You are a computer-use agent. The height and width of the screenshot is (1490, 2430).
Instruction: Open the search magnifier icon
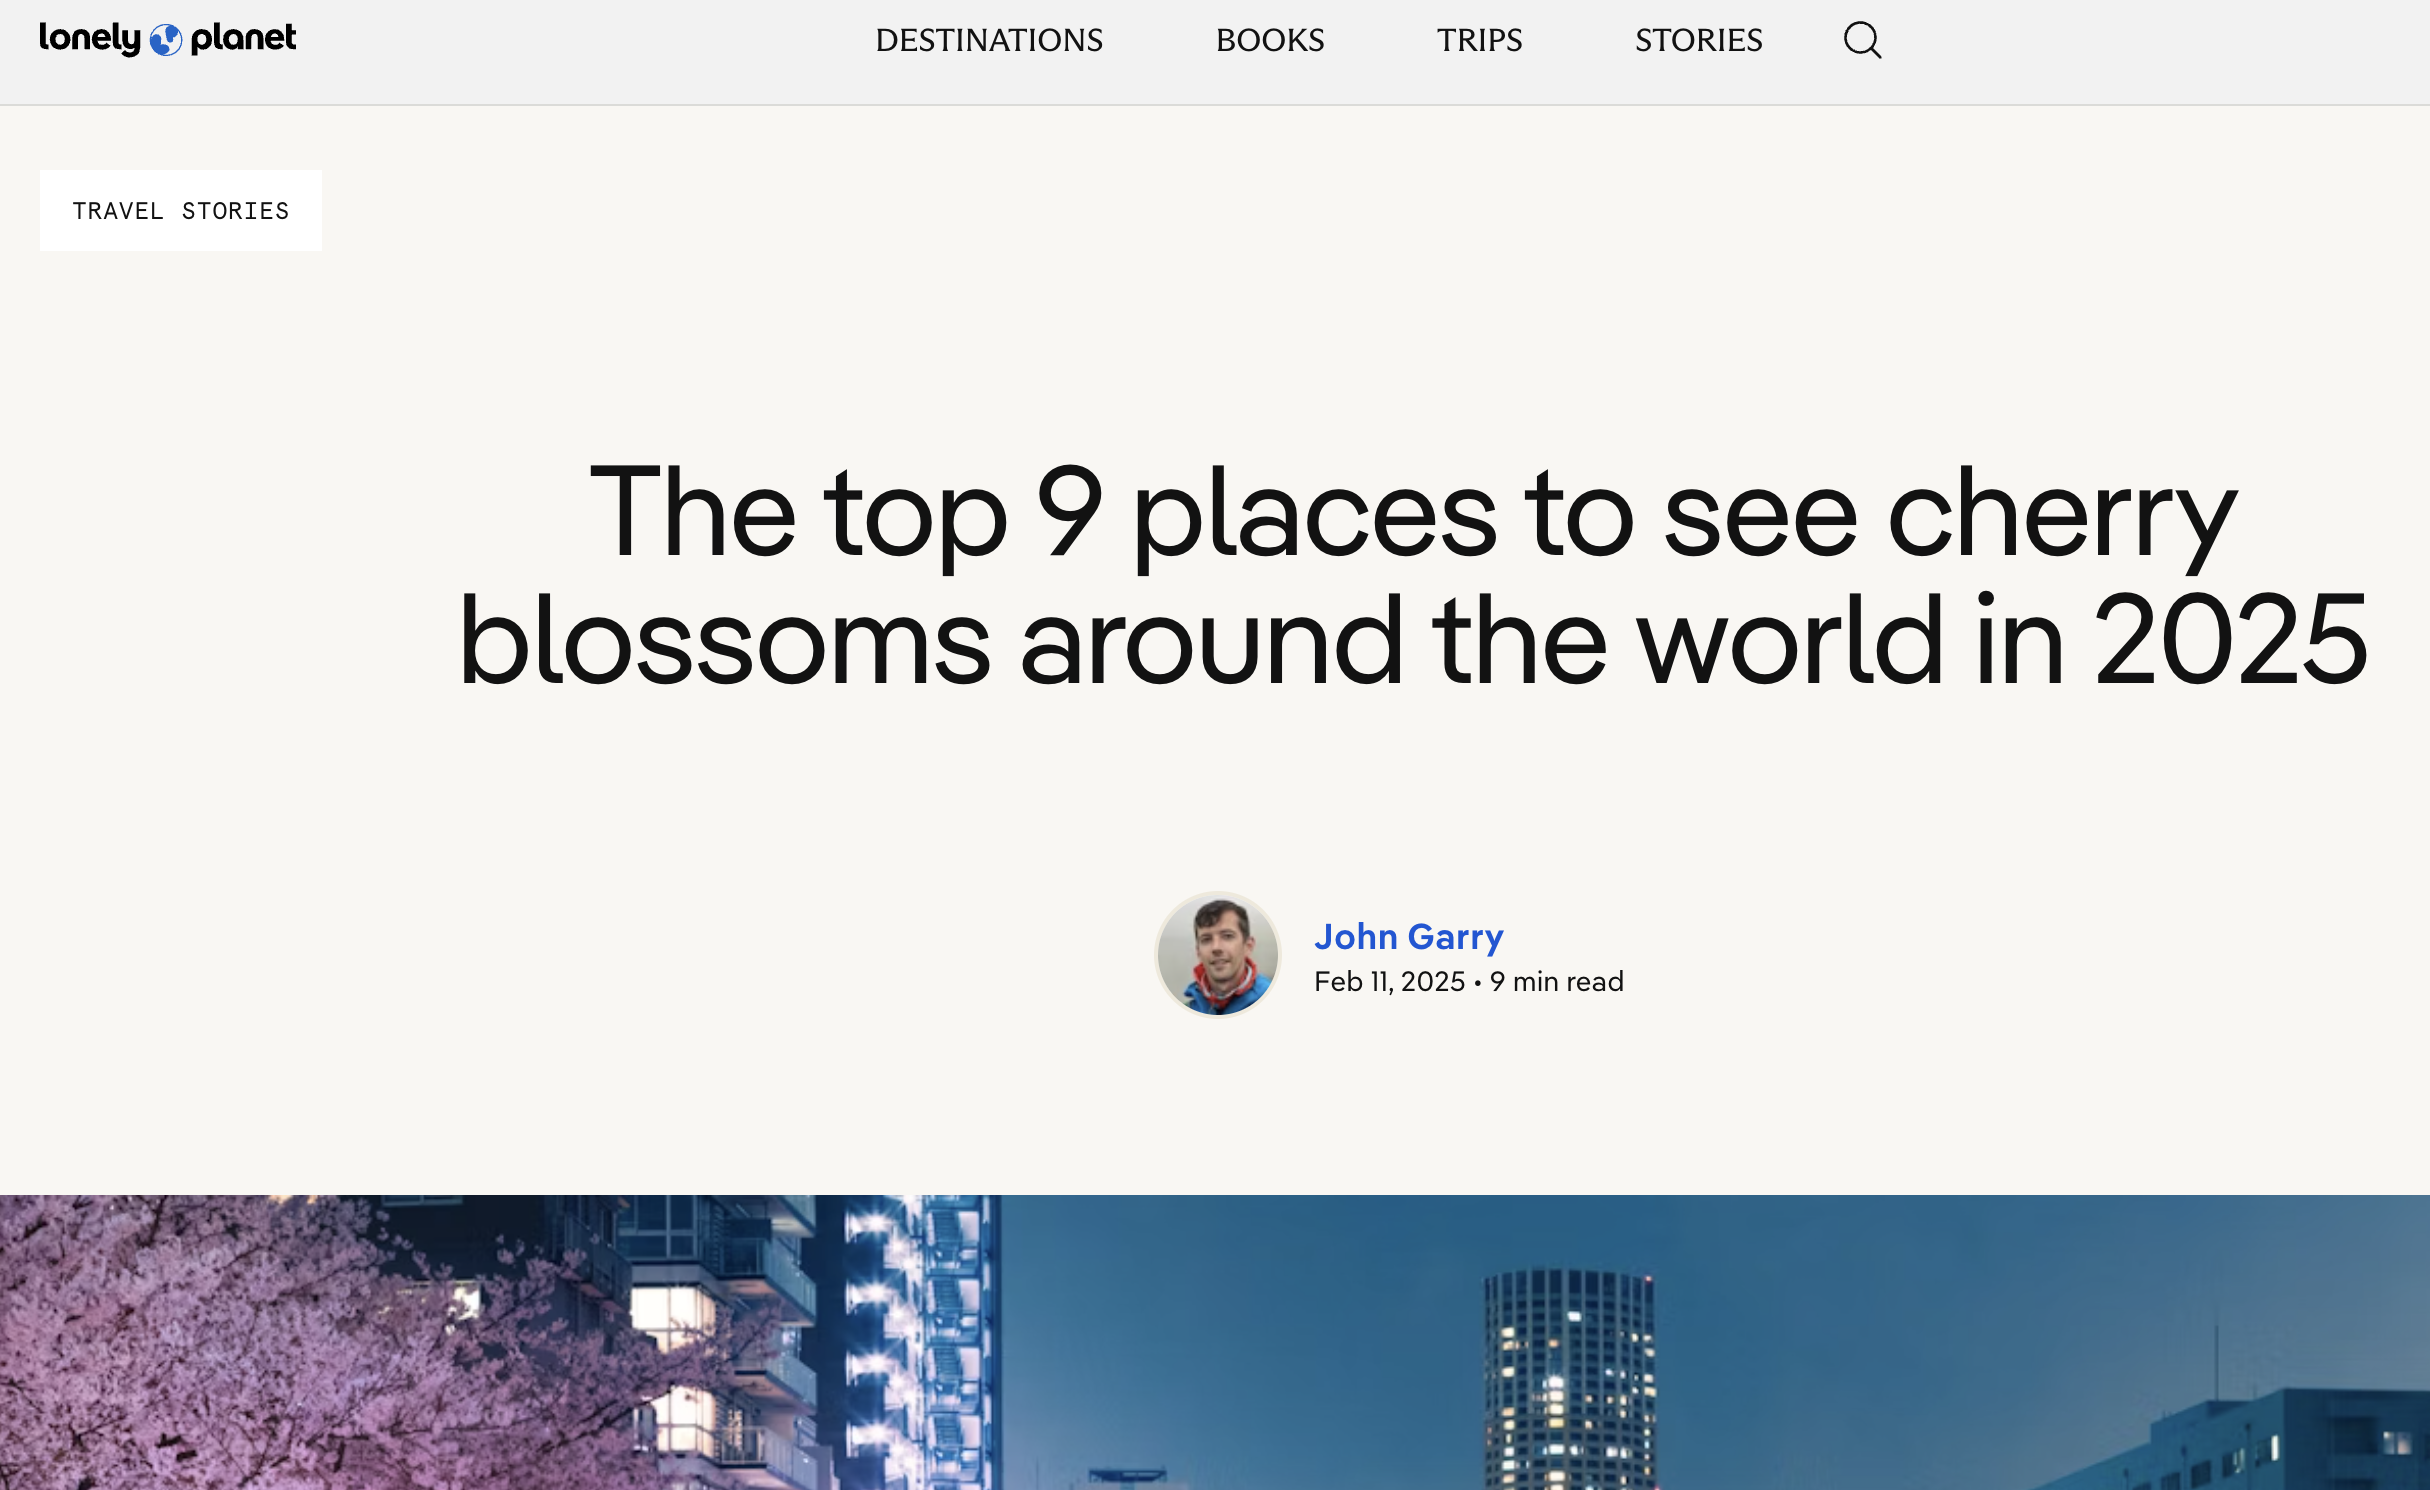click(1862, 41)
